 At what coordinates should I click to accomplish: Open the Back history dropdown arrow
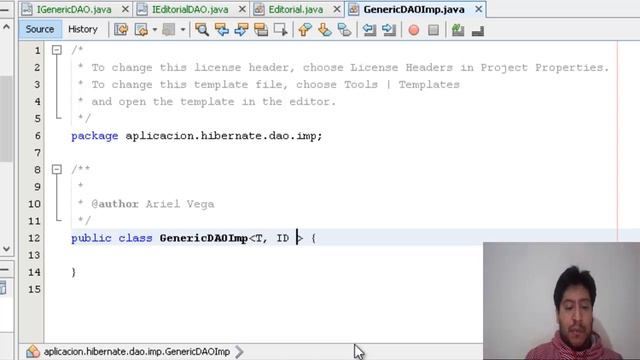[x=155, y=30]
